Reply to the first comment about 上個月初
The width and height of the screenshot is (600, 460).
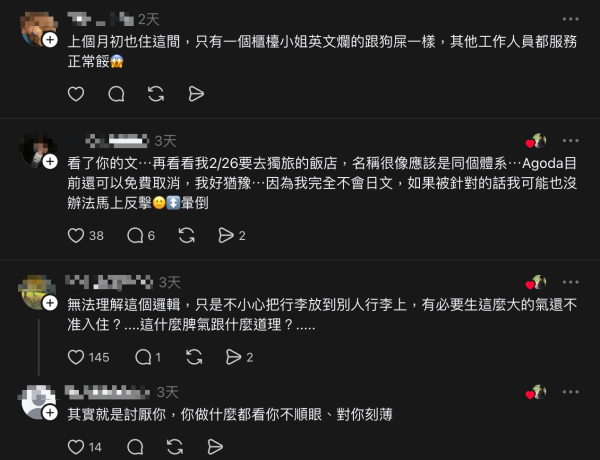pos(116,94)
